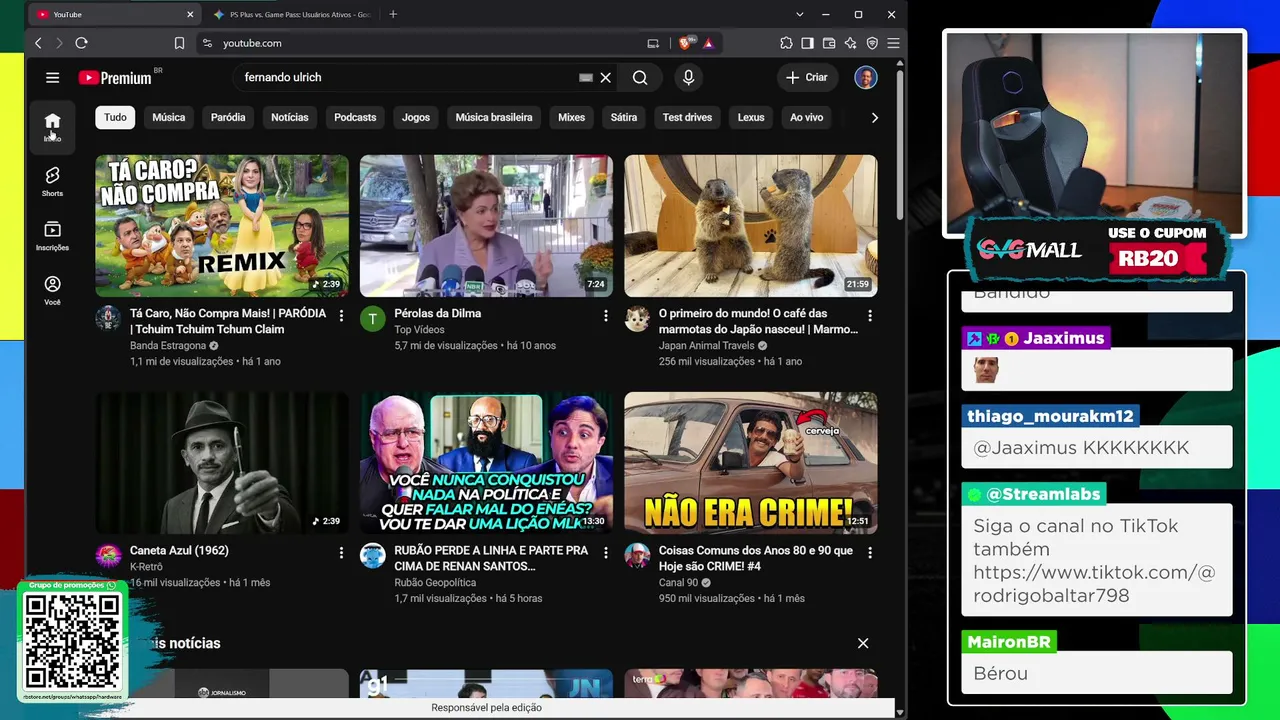Viewport: 1280px width, 720px height.
Task: Open the Japan Animal Travels avatar
Action: pyautogui.click(x=637, y=319)
